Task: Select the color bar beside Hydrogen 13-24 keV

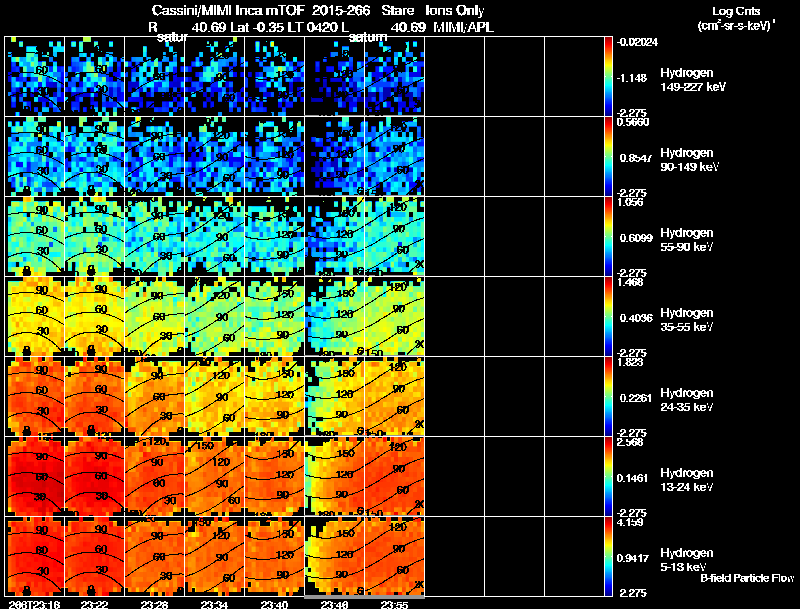Action: coord(608,476)
